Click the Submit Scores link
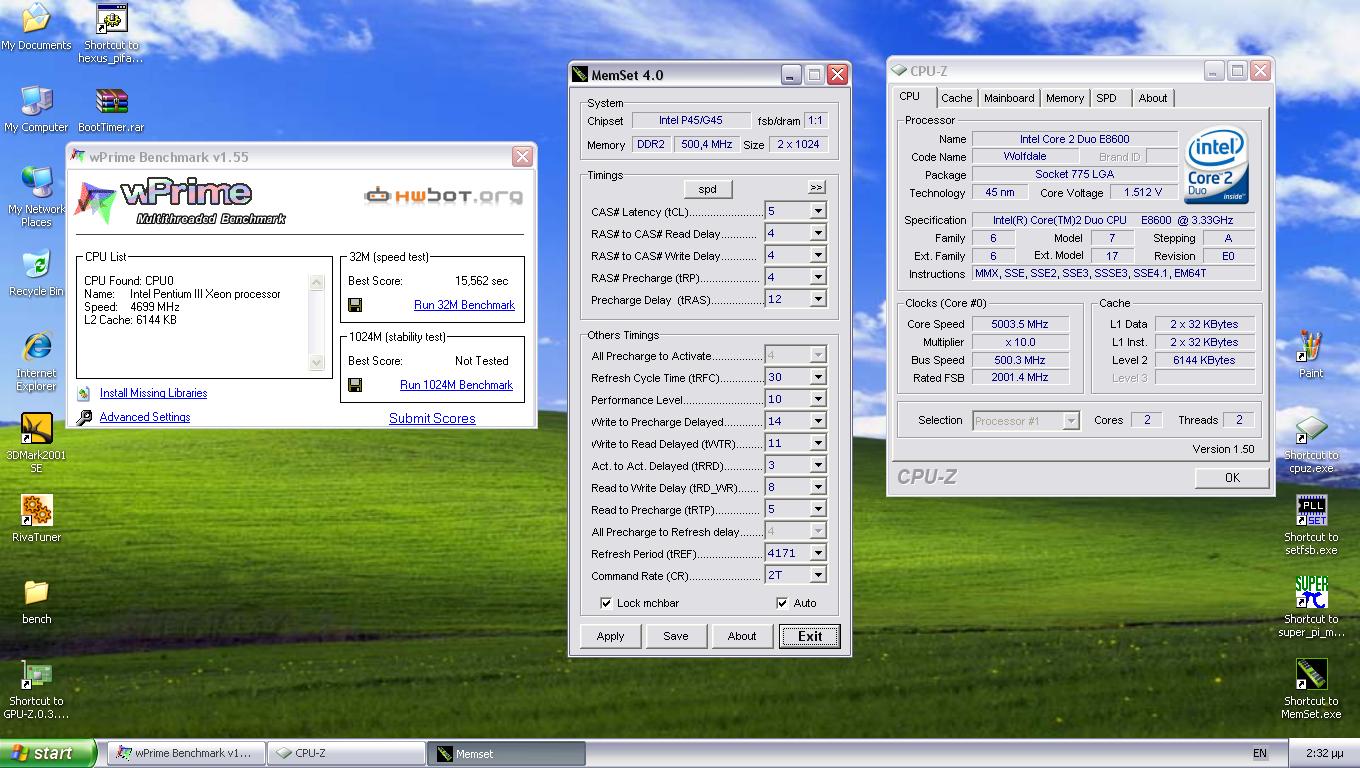The image size is (1360, 768). [432, 418]
